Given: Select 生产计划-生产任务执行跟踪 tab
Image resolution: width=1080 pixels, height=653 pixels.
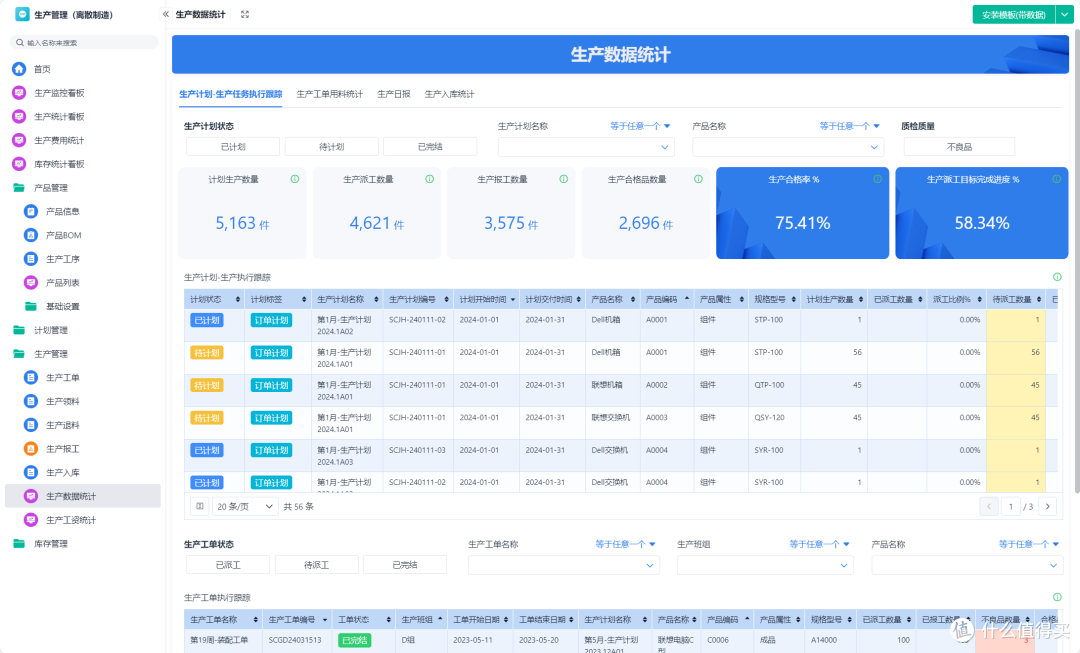Looking at the screenshot, I should [231, 94].
